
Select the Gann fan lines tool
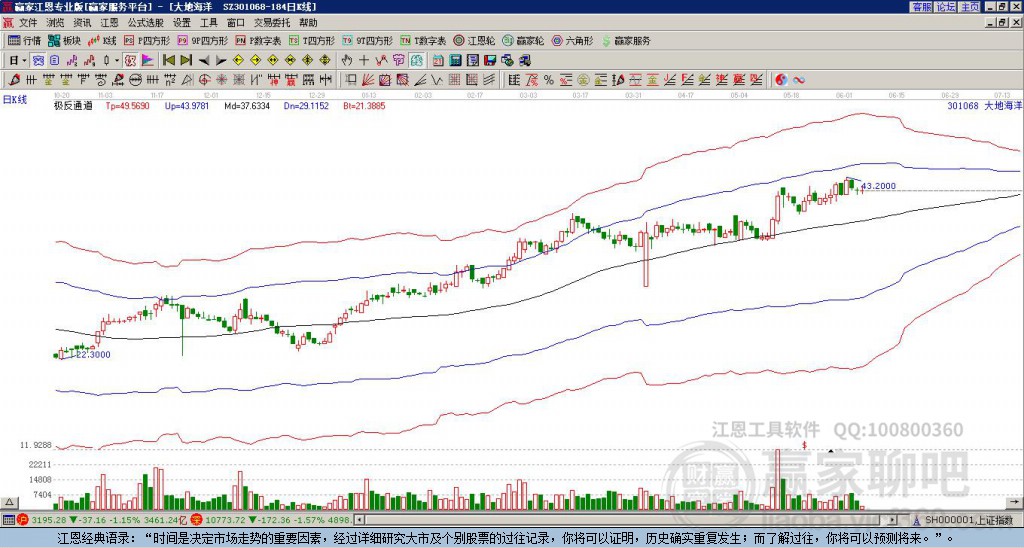368,80
